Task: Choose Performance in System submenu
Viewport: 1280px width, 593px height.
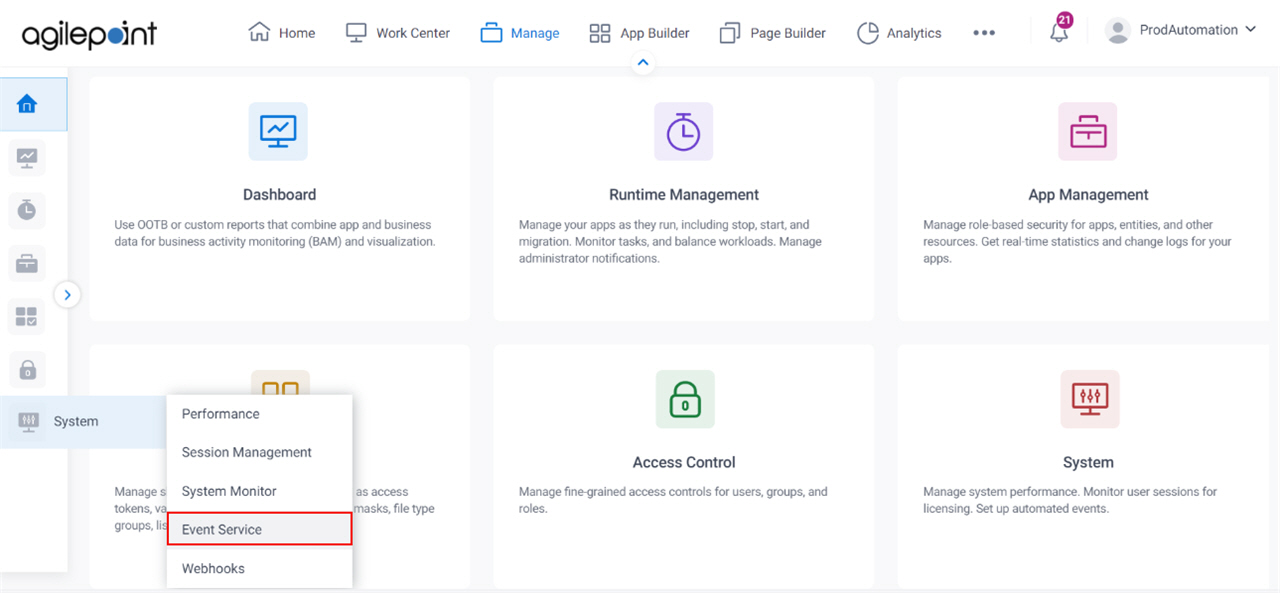Action: click(x=260, y=414)
